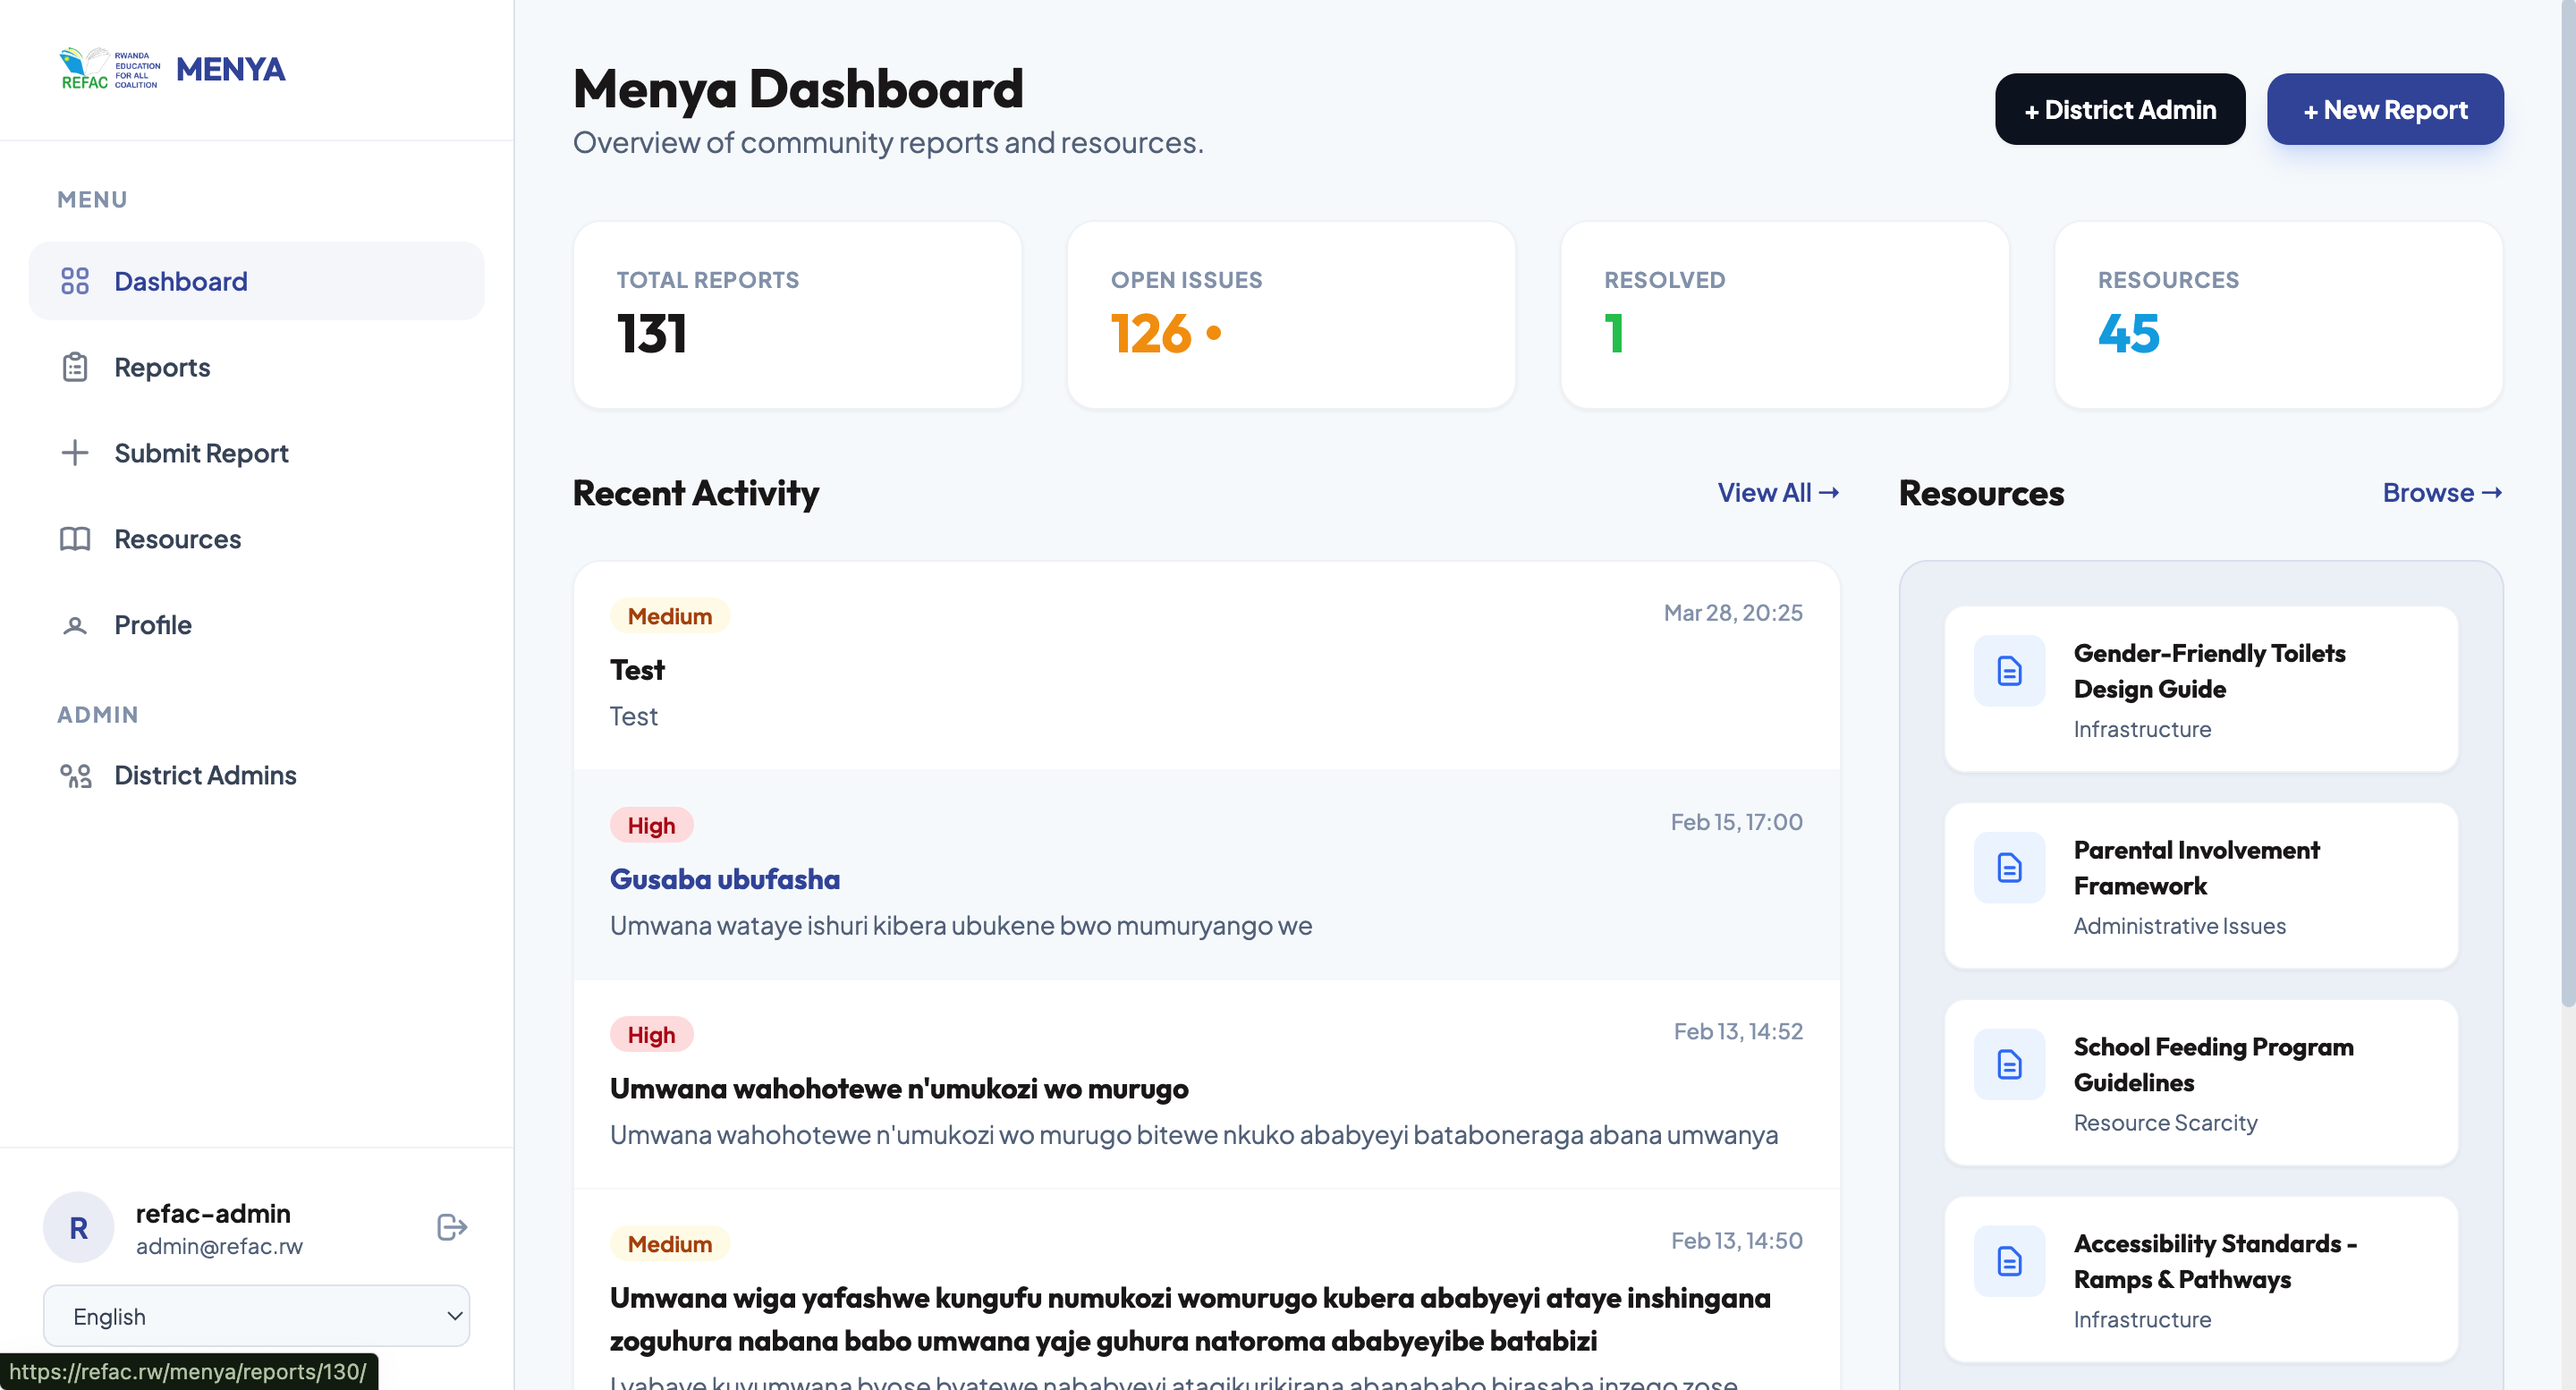Click the Resolved card showing 1
The image size is (2576, 1390).
click(1785, 314)
